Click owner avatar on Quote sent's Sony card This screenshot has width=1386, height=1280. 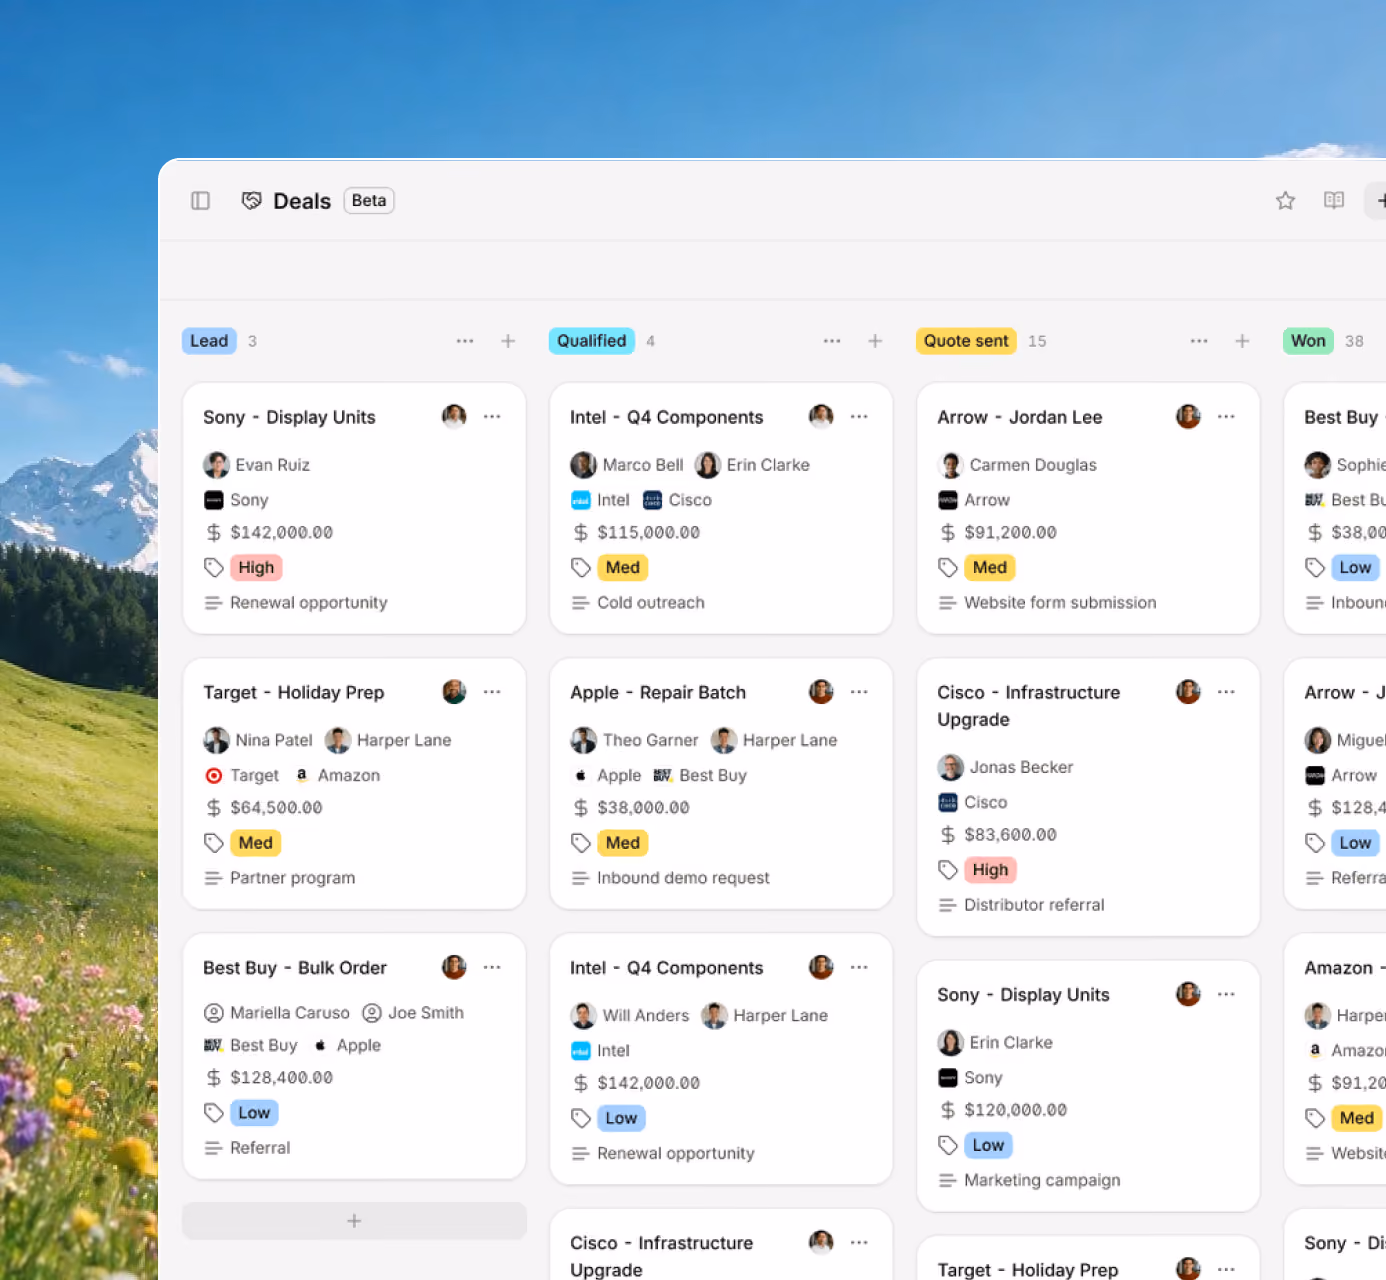tap(1188, 994)
